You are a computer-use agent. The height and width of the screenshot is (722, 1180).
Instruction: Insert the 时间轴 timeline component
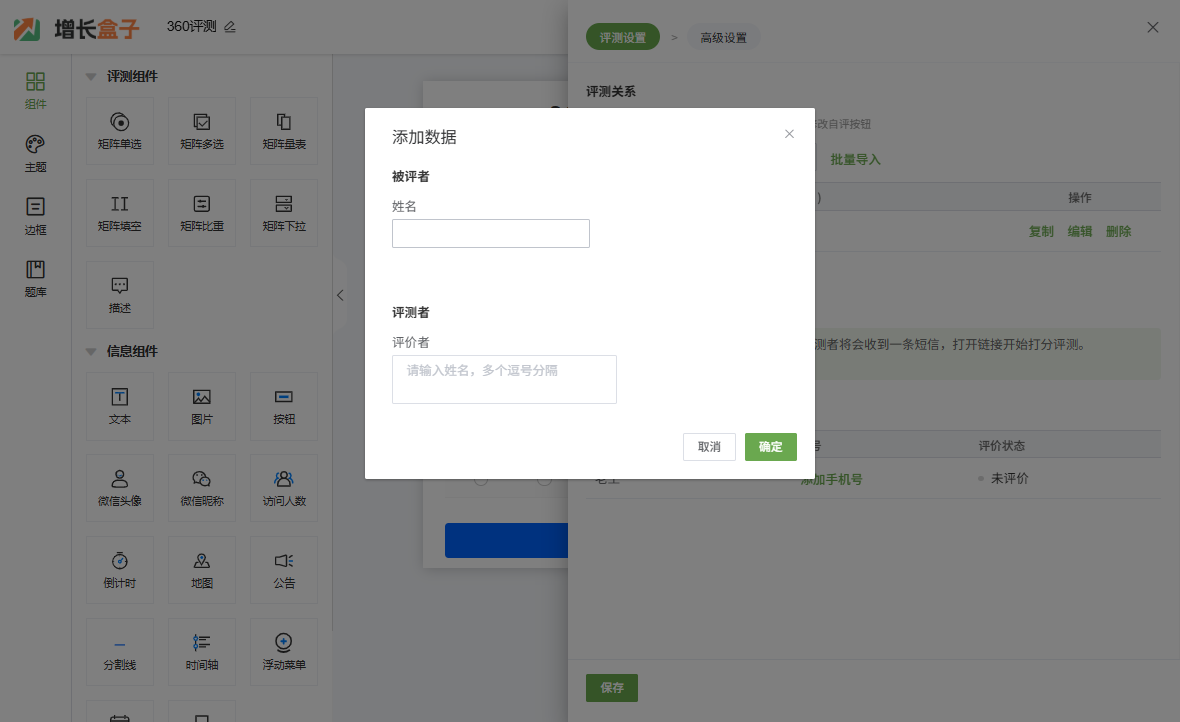(x=202, y=652)
